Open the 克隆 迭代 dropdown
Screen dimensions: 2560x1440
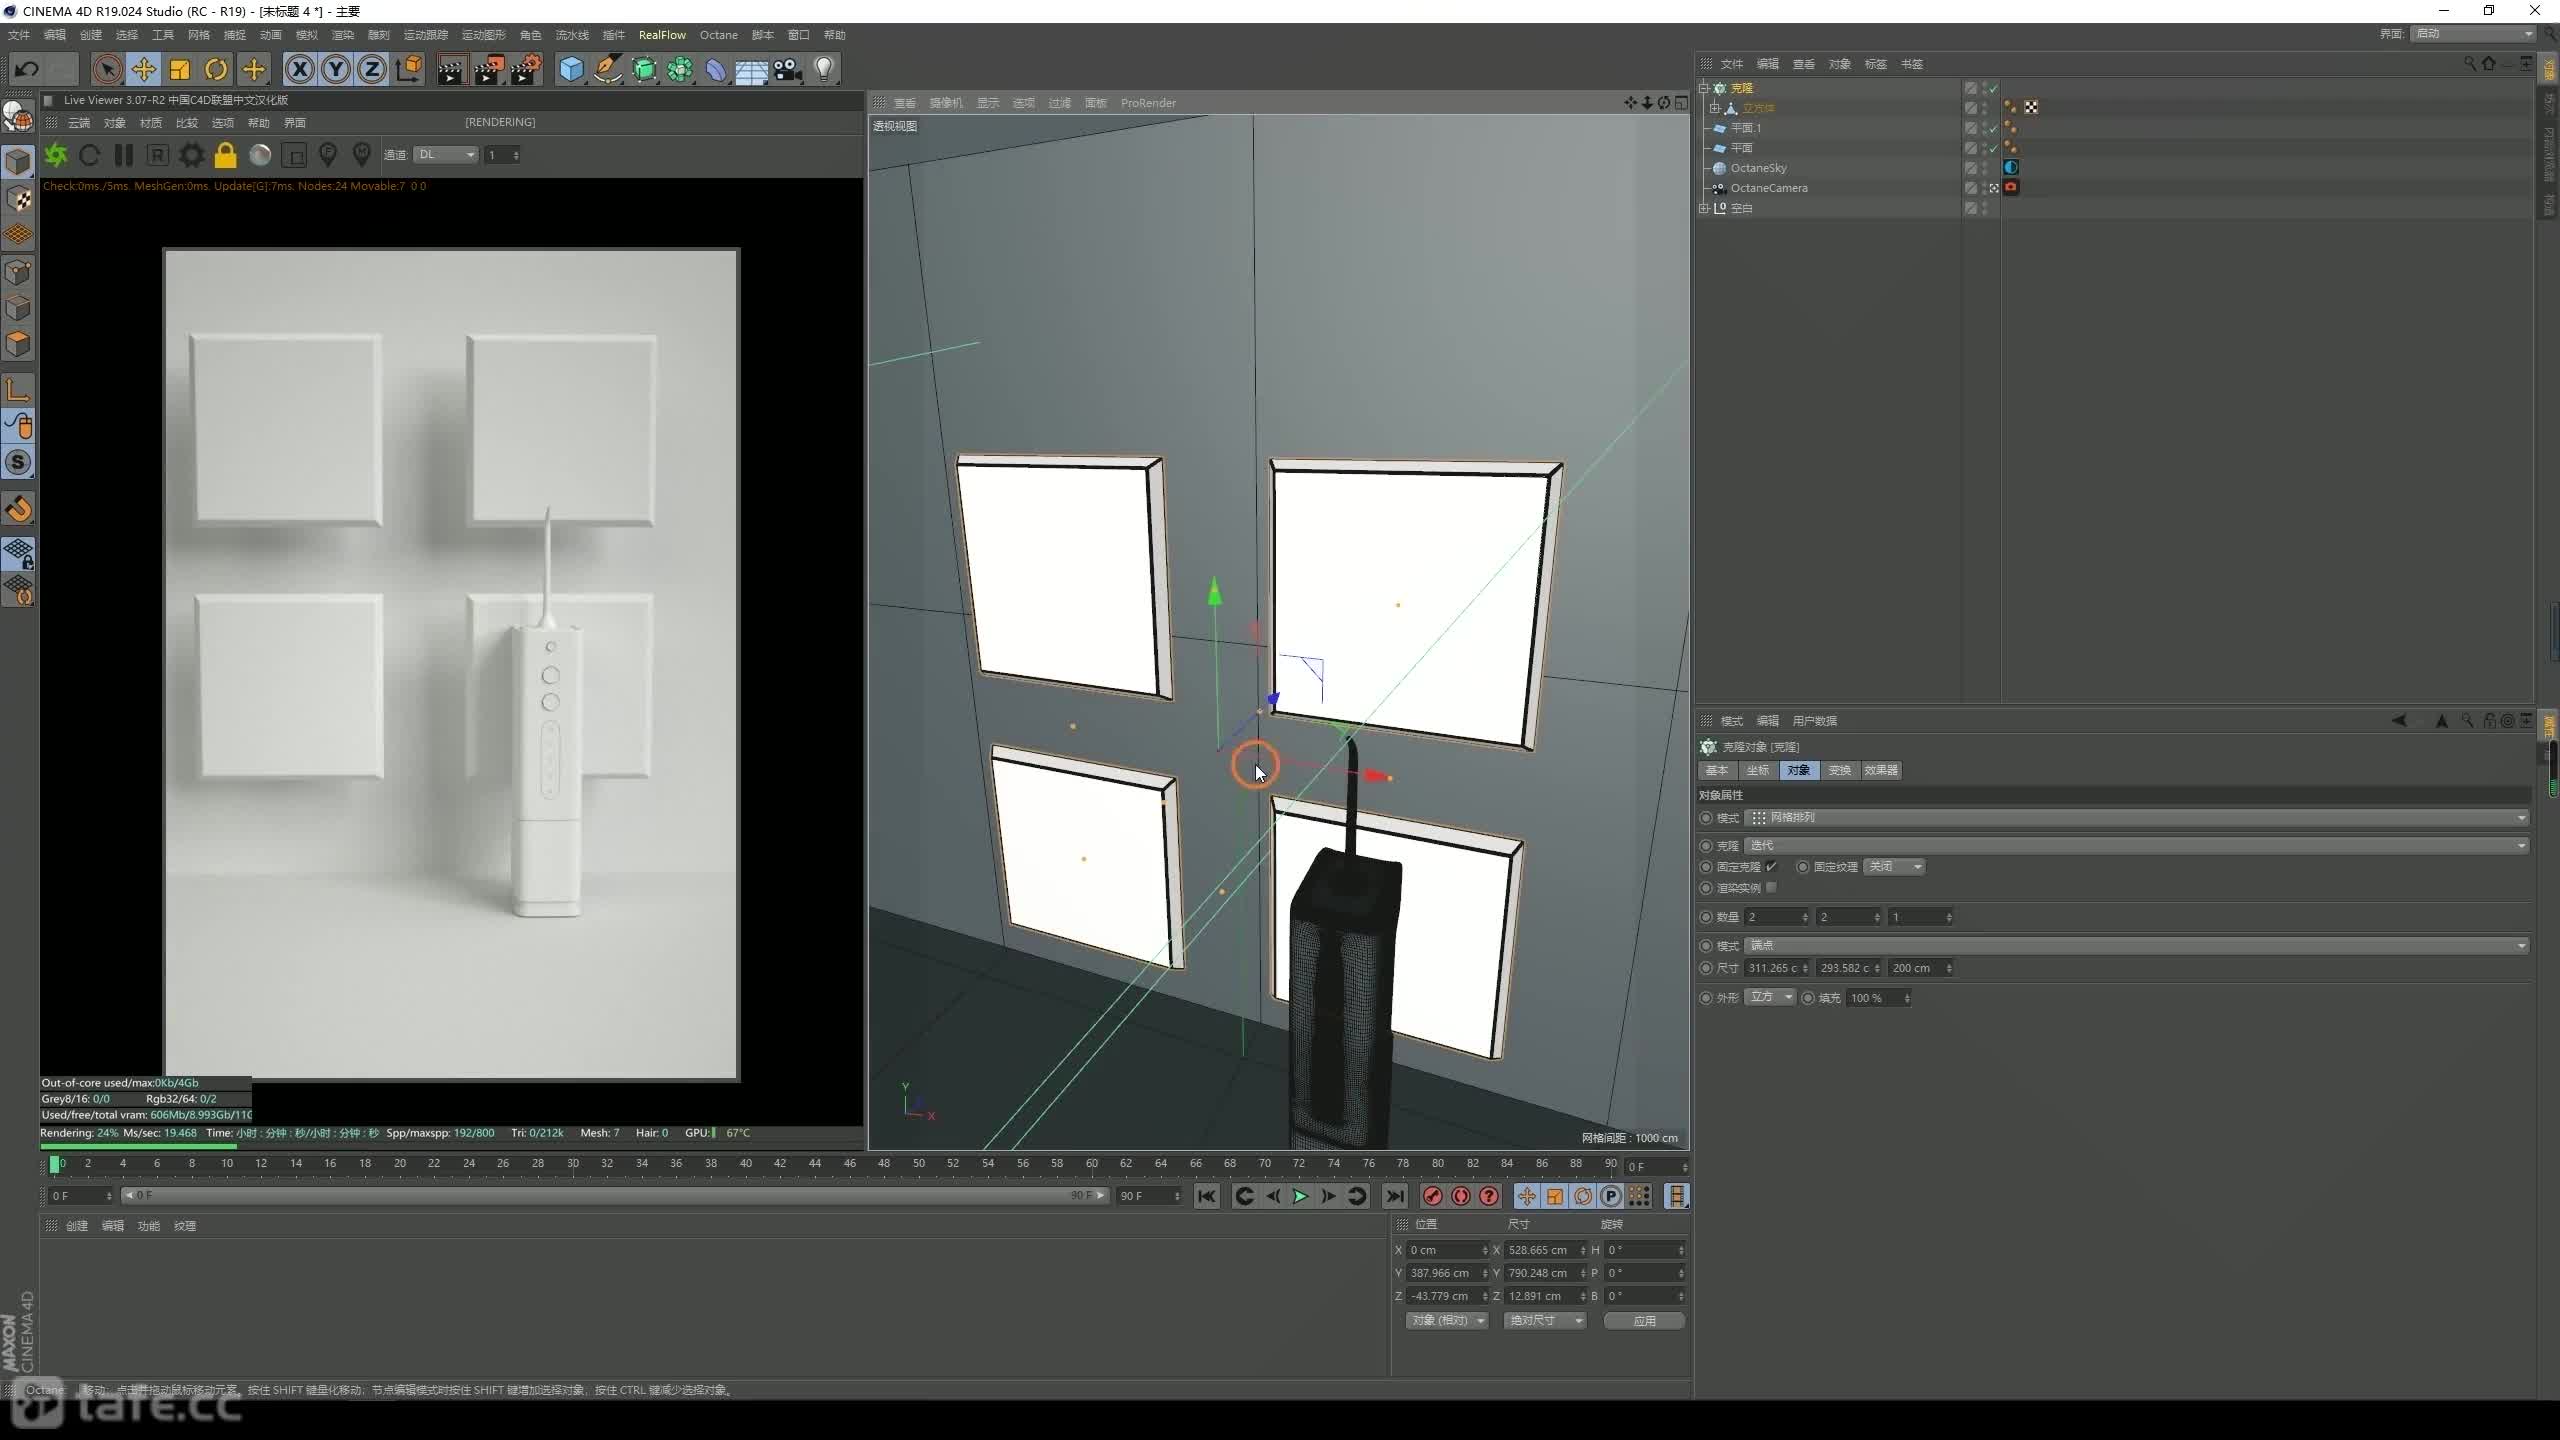(x=2137, y=846)
